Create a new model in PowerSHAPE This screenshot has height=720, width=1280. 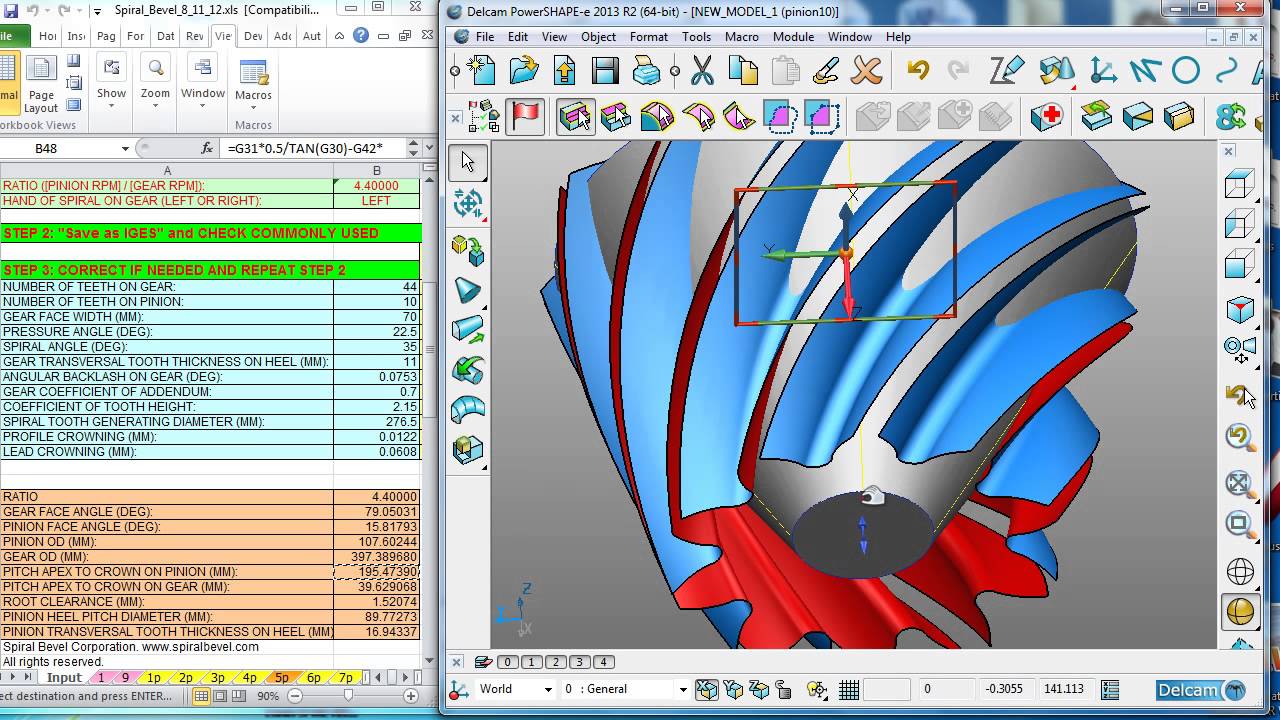click(x=482, y=71)
